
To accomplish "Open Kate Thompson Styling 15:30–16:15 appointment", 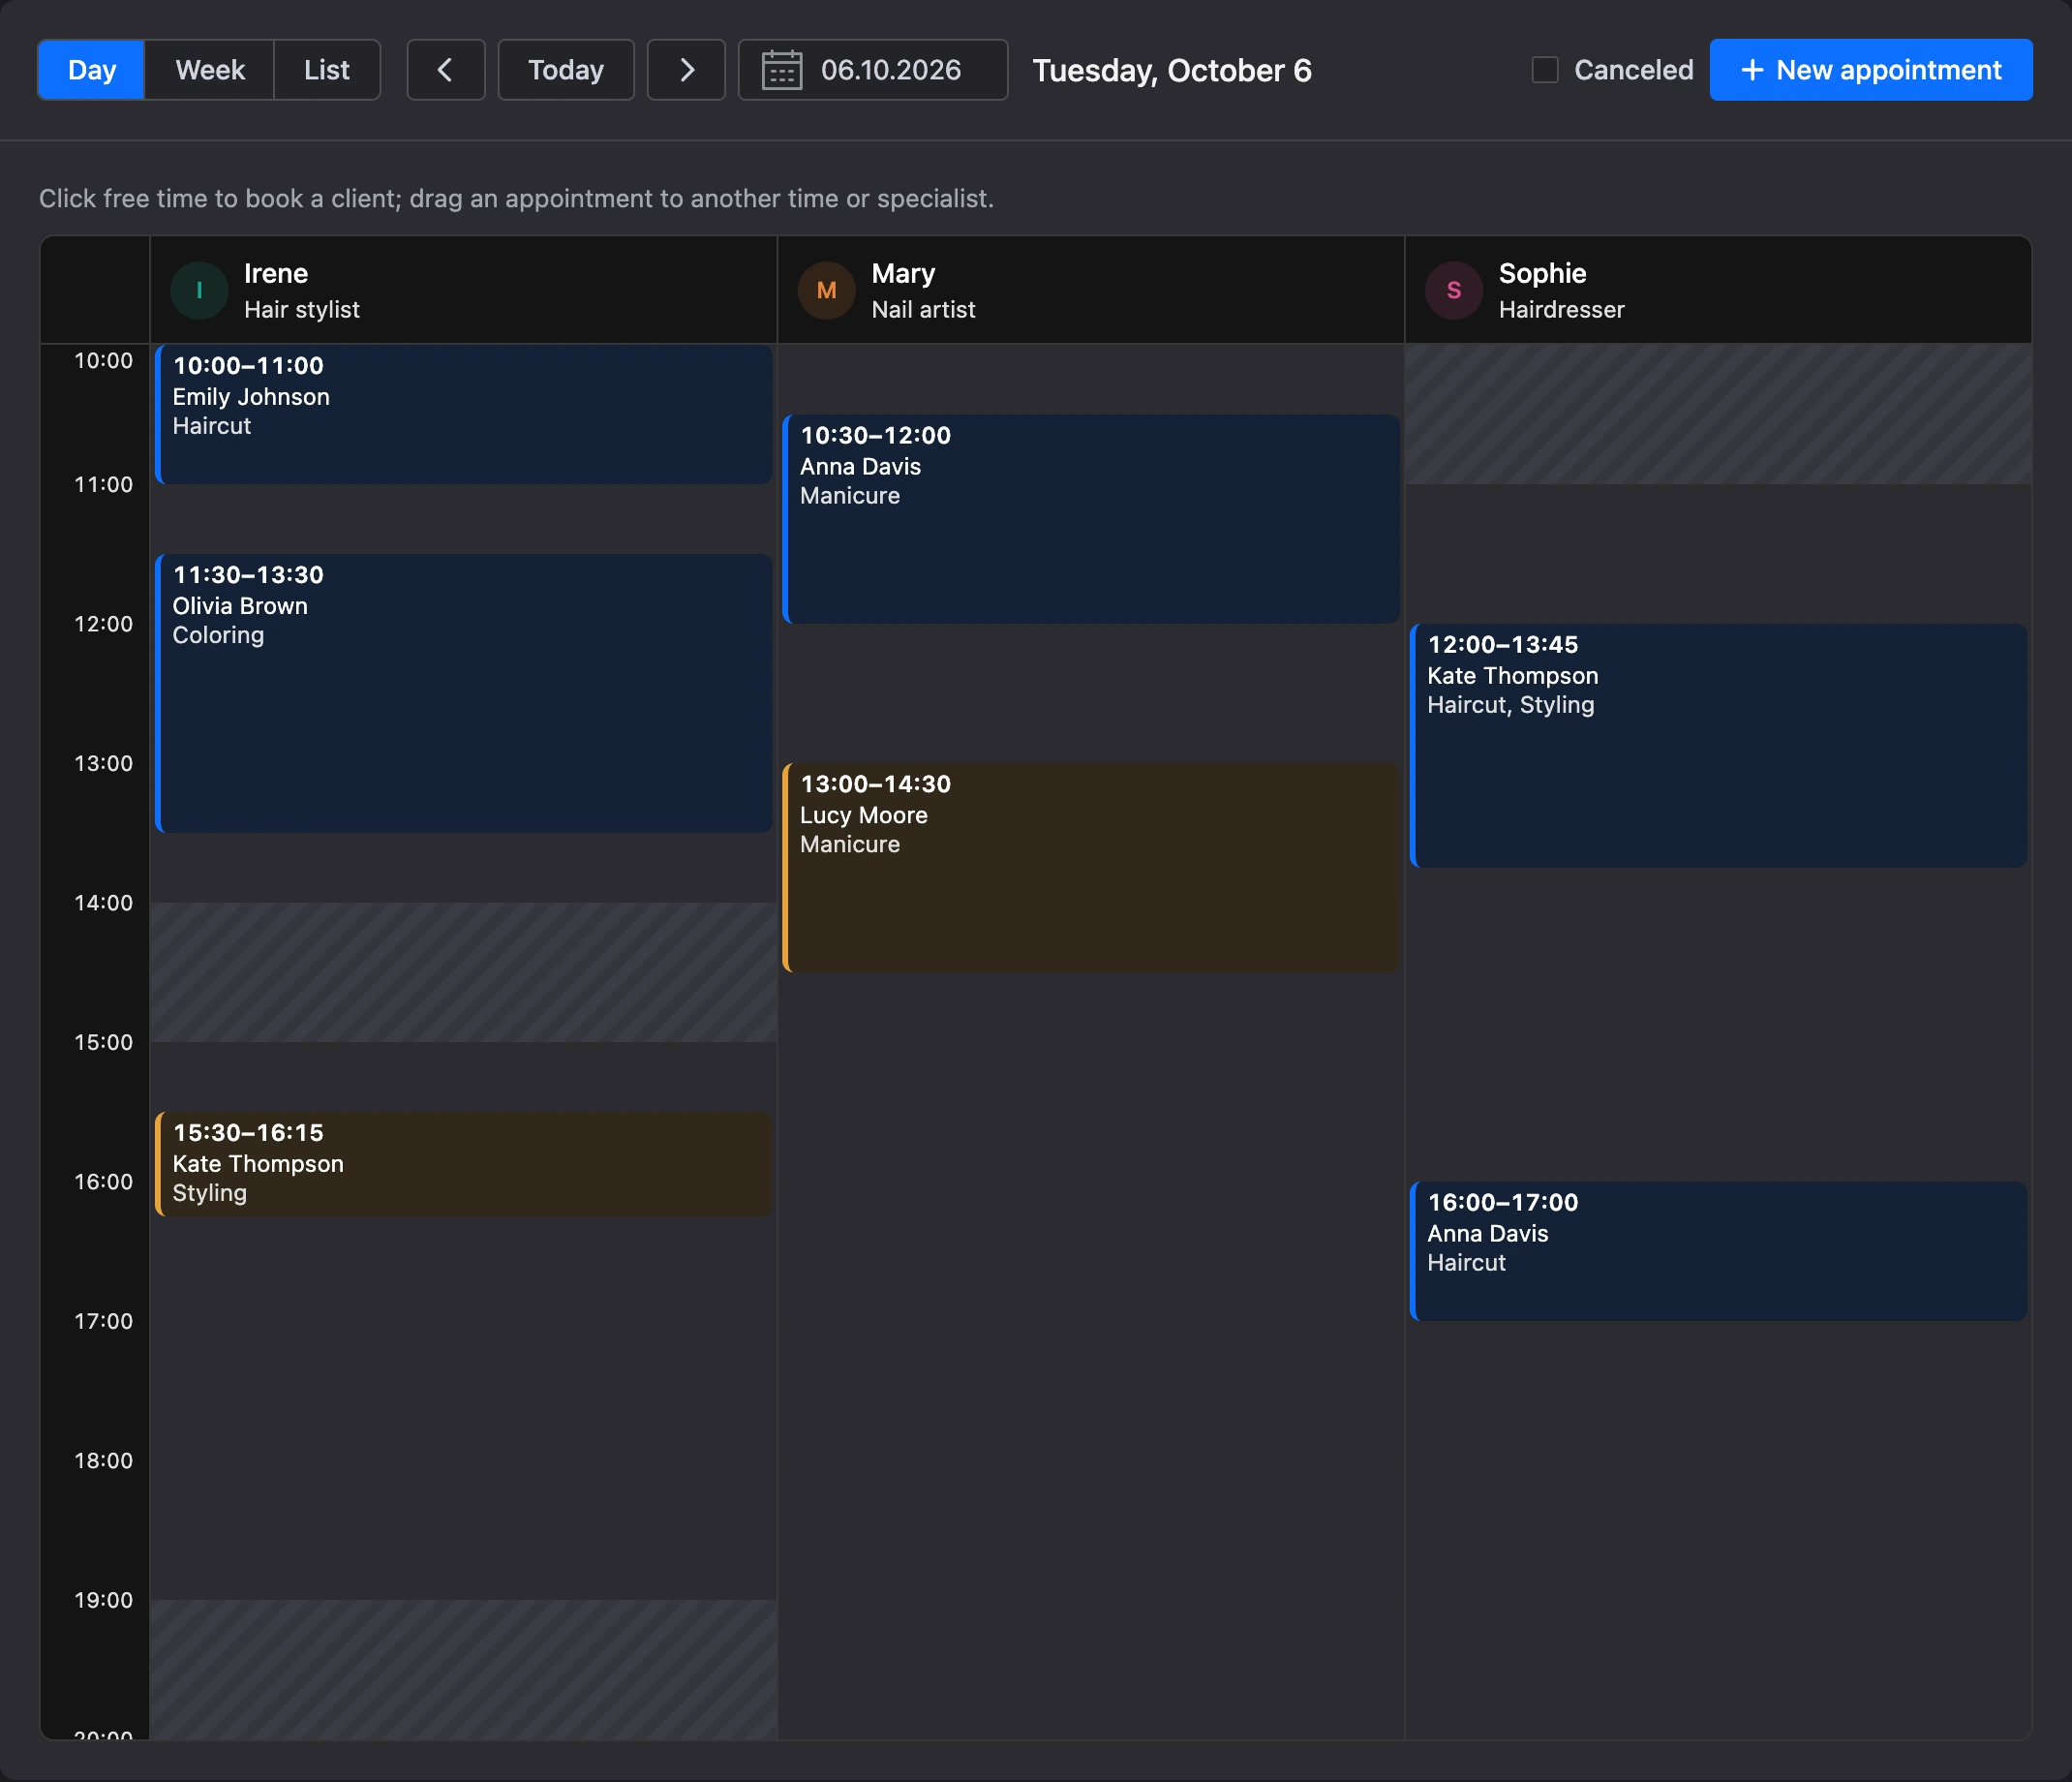I will pyautogui.click(x=464, y=1164).
